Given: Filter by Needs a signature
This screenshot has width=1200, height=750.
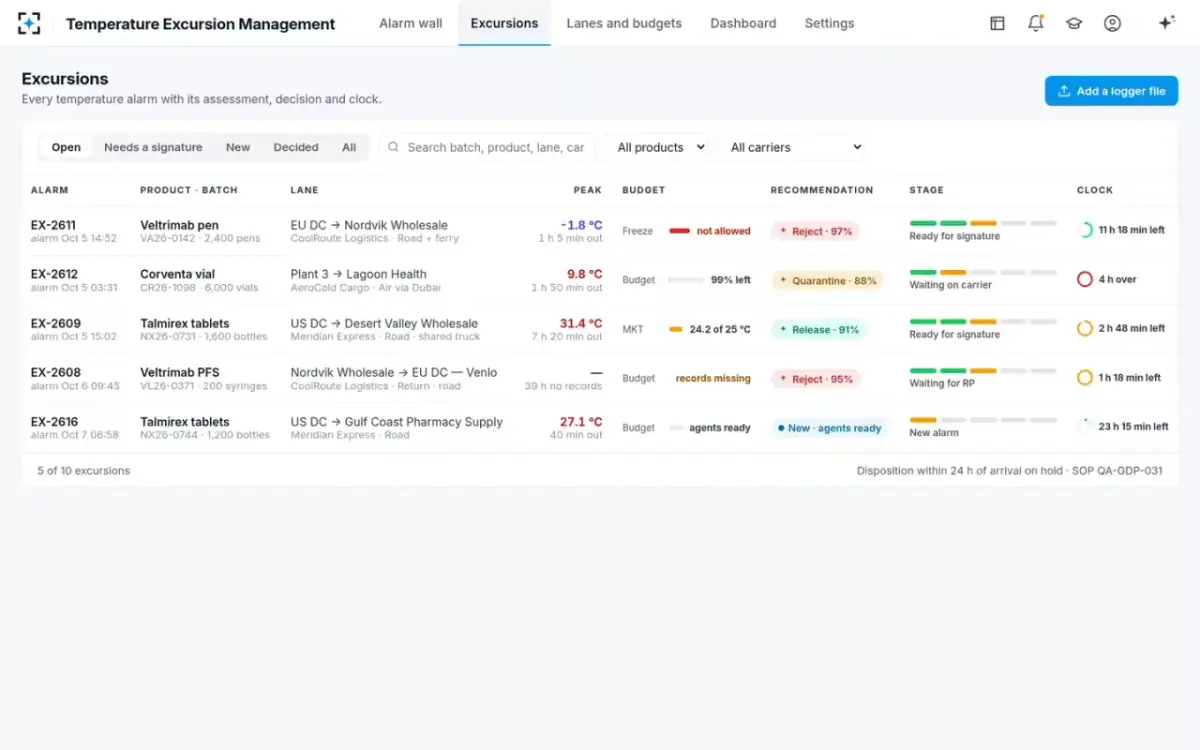Looking at the screenshot, I should [153, 147].
